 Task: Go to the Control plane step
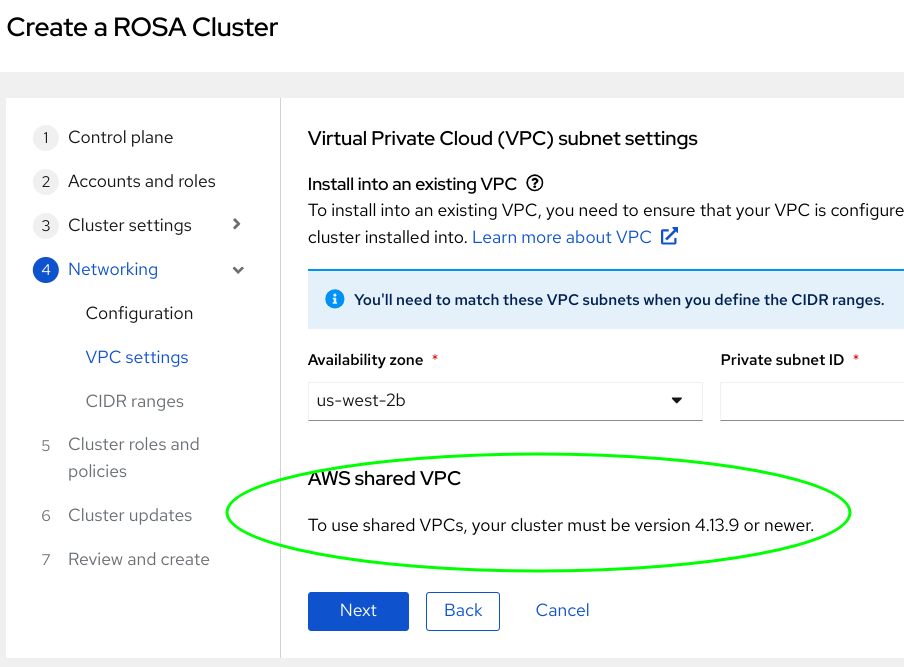click(x=120, y=138)
